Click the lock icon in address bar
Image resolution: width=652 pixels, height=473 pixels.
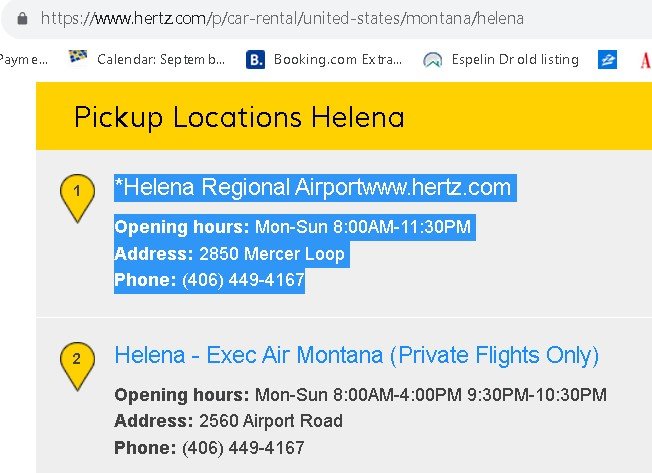[x=22, y=18]
